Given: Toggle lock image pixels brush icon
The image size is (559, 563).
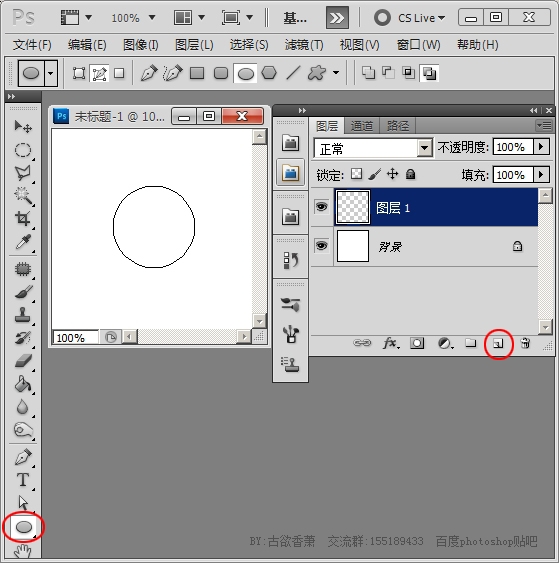Looking at the screenshot, I should pos(374,175).
